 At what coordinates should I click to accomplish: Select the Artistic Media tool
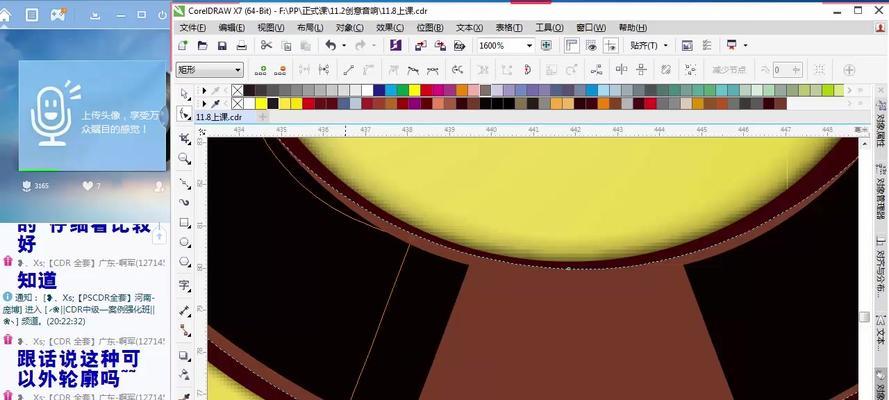[x=184, y=202]
